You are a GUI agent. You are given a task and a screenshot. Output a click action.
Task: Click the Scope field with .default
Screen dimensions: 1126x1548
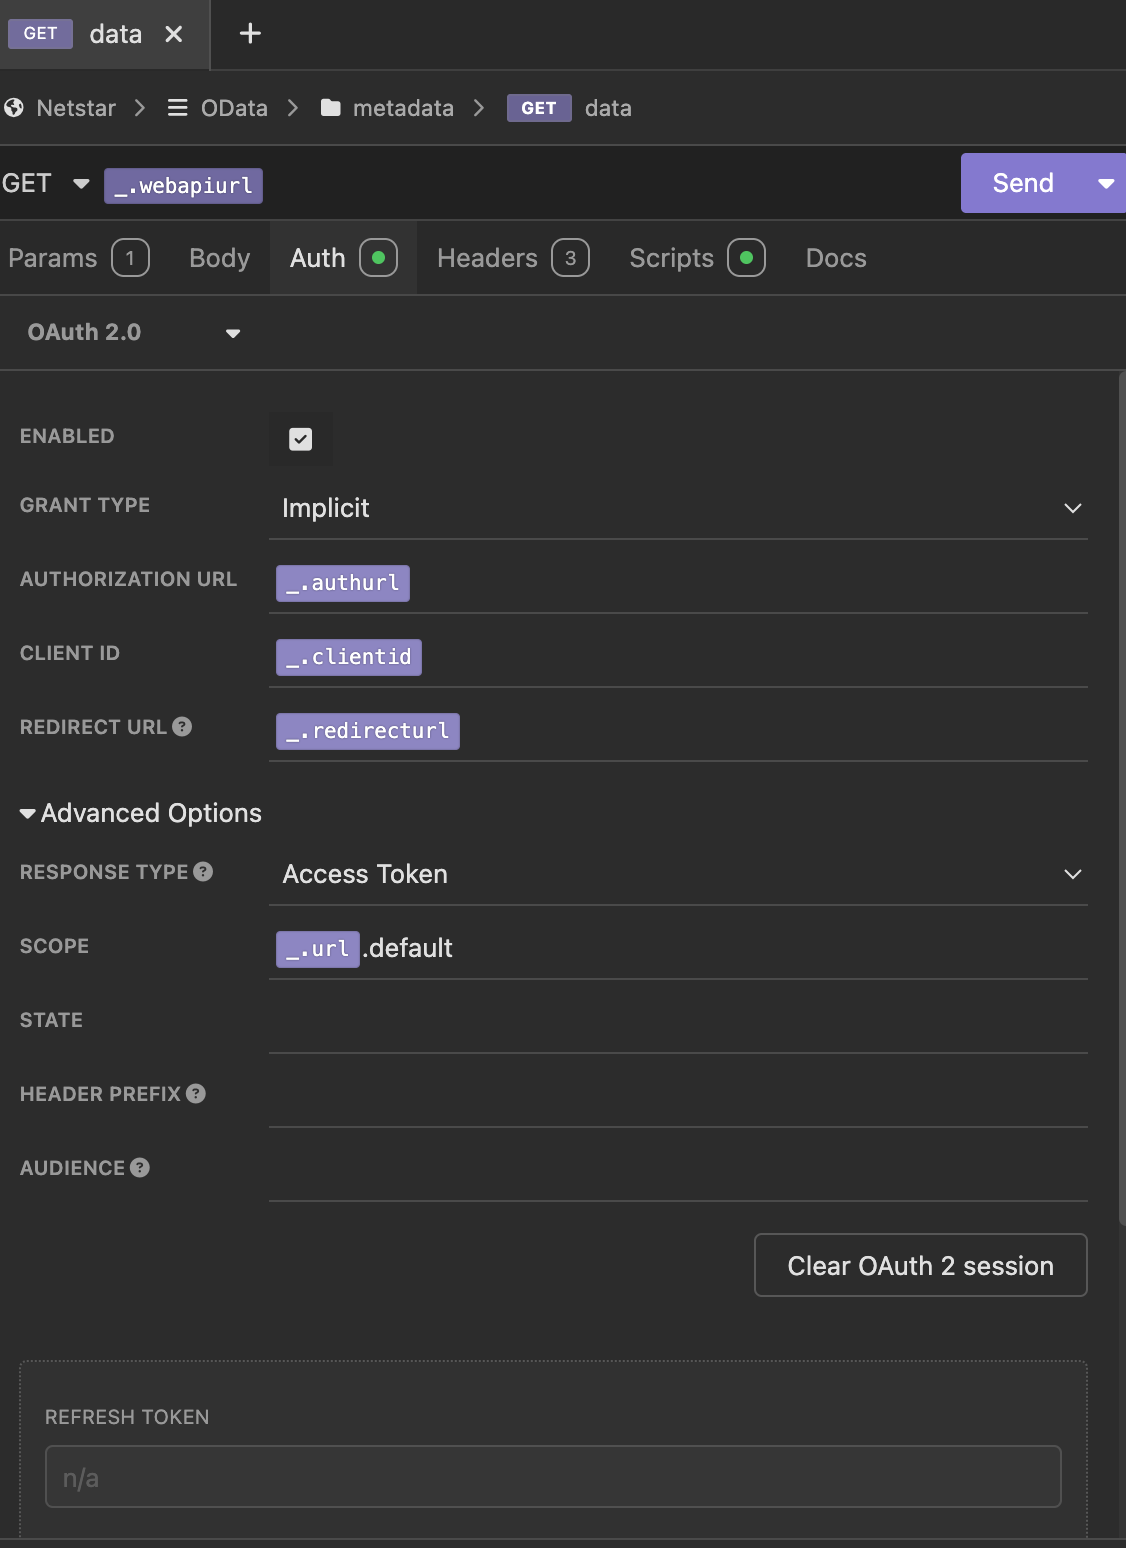click(678, 948)
